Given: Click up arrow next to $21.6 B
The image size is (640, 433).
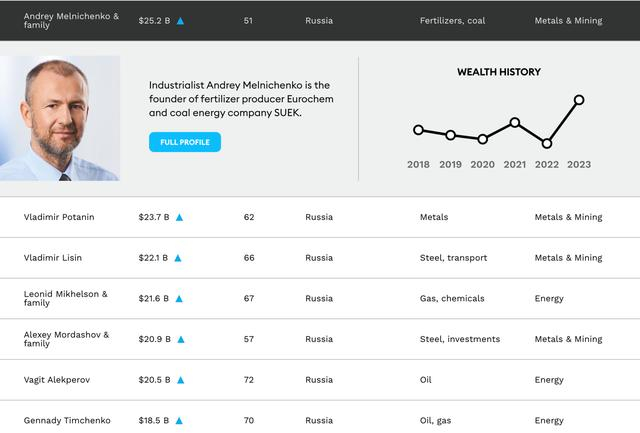Looking at the screenshot, I should 179,299.
